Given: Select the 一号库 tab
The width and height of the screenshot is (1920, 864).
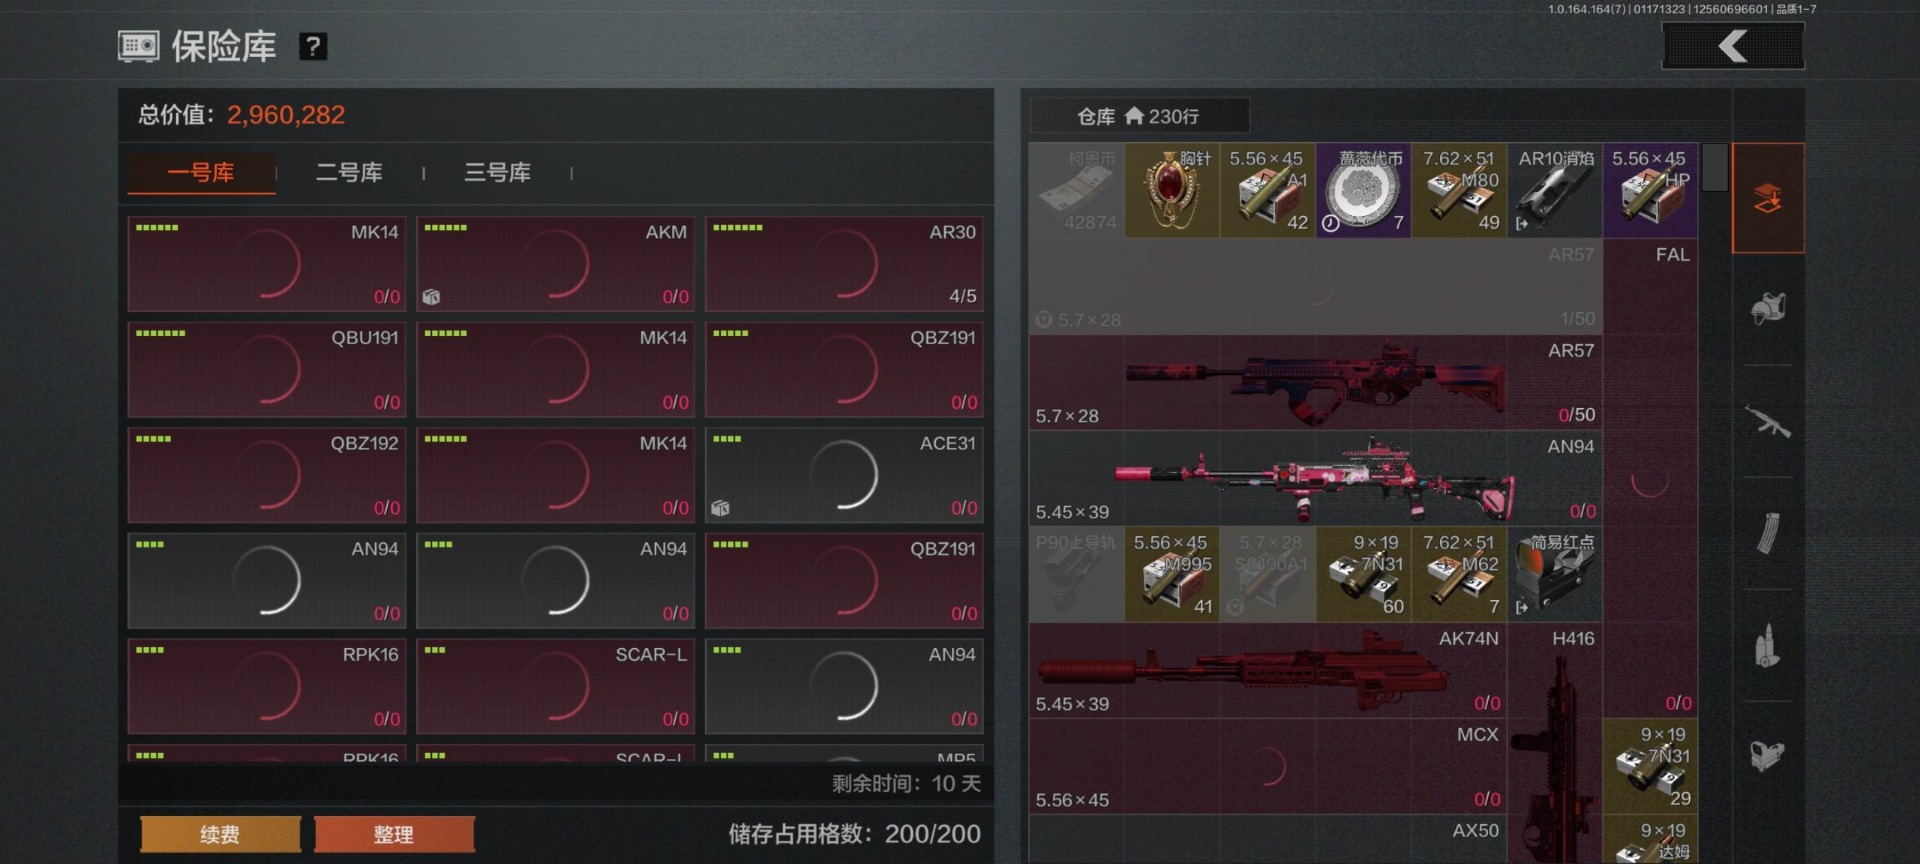Looking at the screenshot, I should click(201, 172).
